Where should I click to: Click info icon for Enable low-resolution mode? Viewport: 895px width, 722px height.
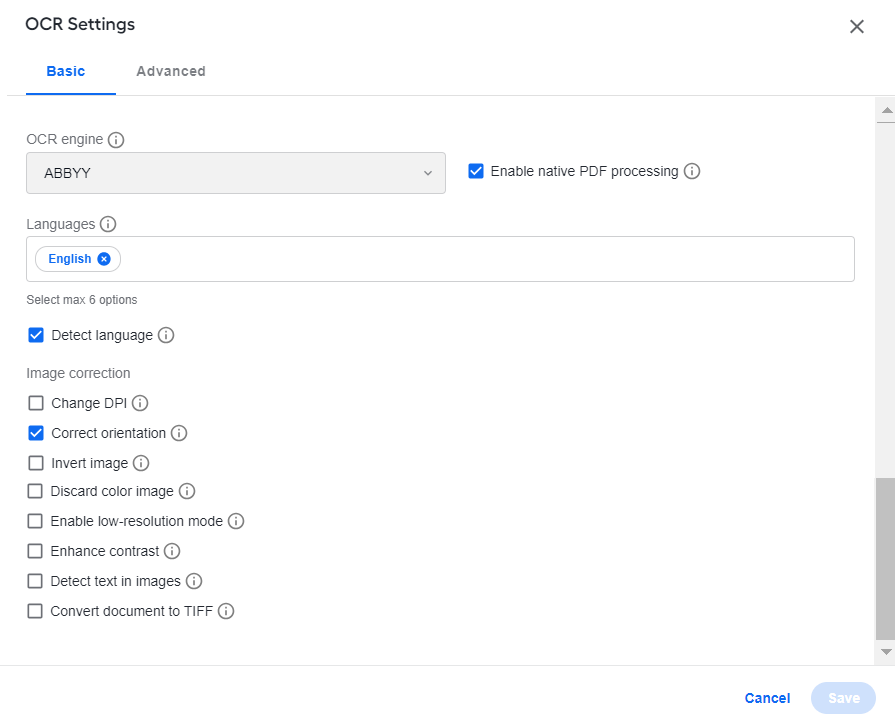[x=236, y=521]
